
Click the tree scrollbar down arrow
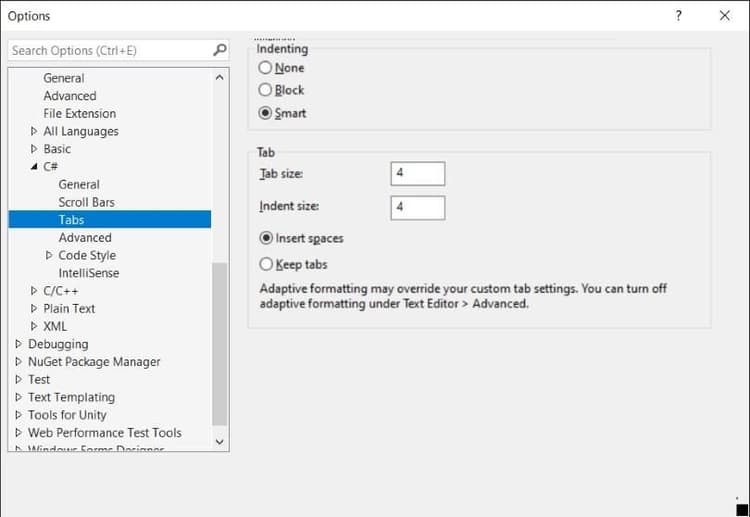point(220,441)
